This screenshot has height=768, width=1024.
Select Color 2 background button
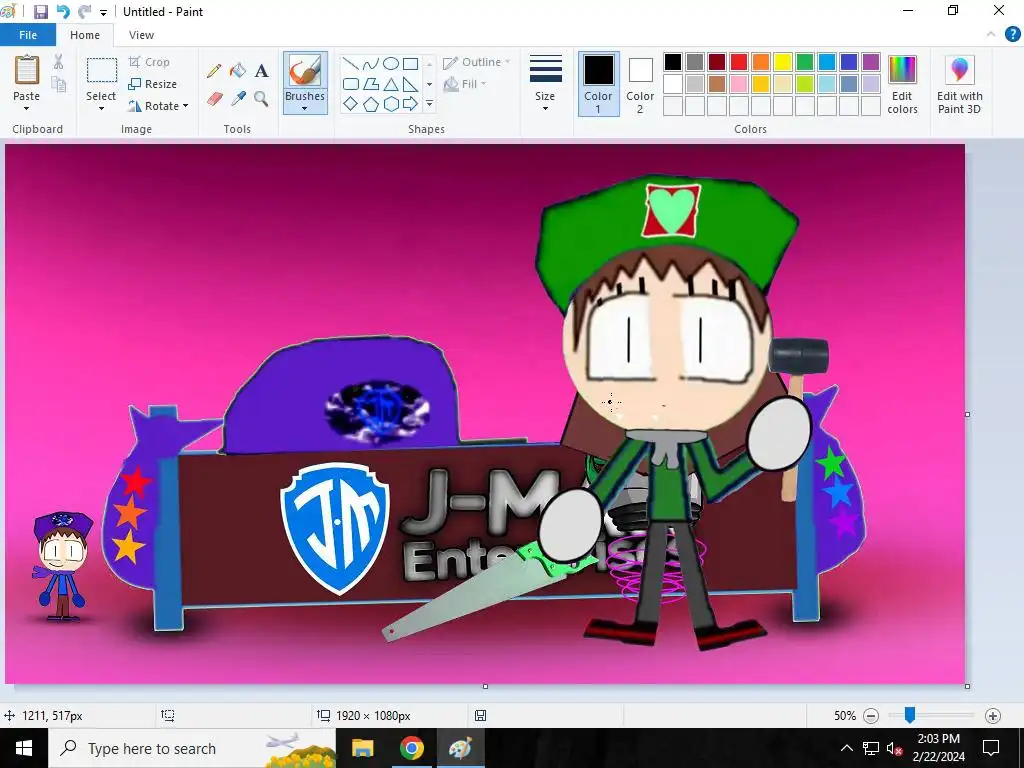640,84
